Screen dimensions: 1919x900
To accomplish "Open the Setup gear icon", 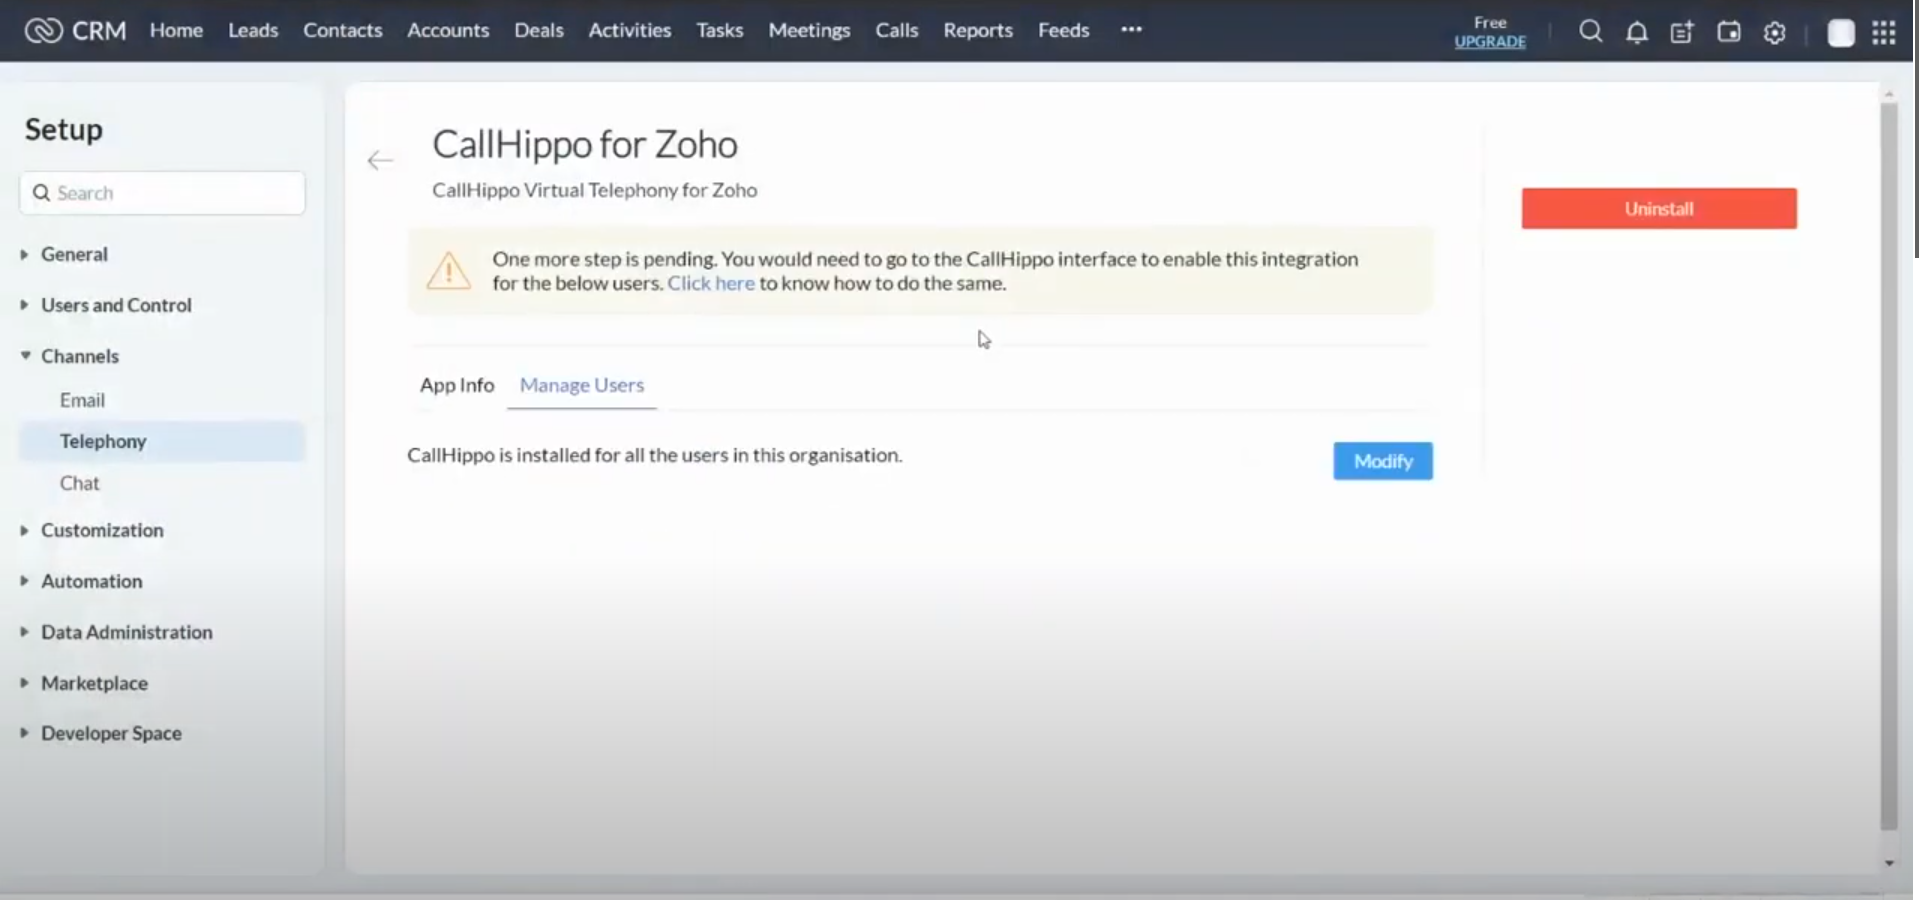I will (1774, 33).
